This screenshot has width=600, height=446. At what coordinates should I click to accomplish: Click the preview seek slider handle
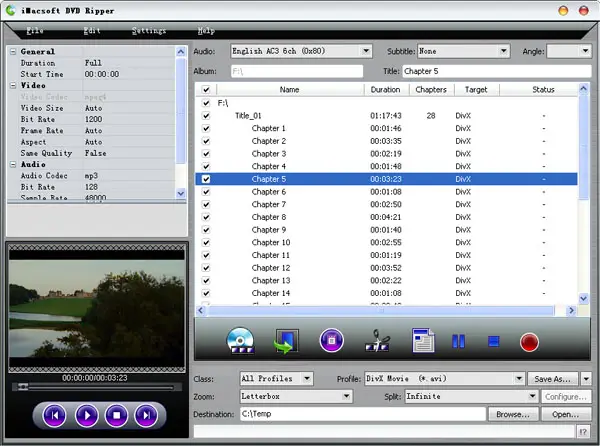pyautogui.click(x=23, y=387)
